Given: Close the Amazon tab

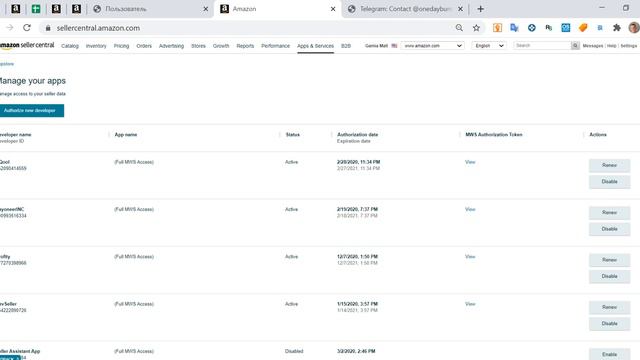Looking at the screenshot, I should (333, 9).
